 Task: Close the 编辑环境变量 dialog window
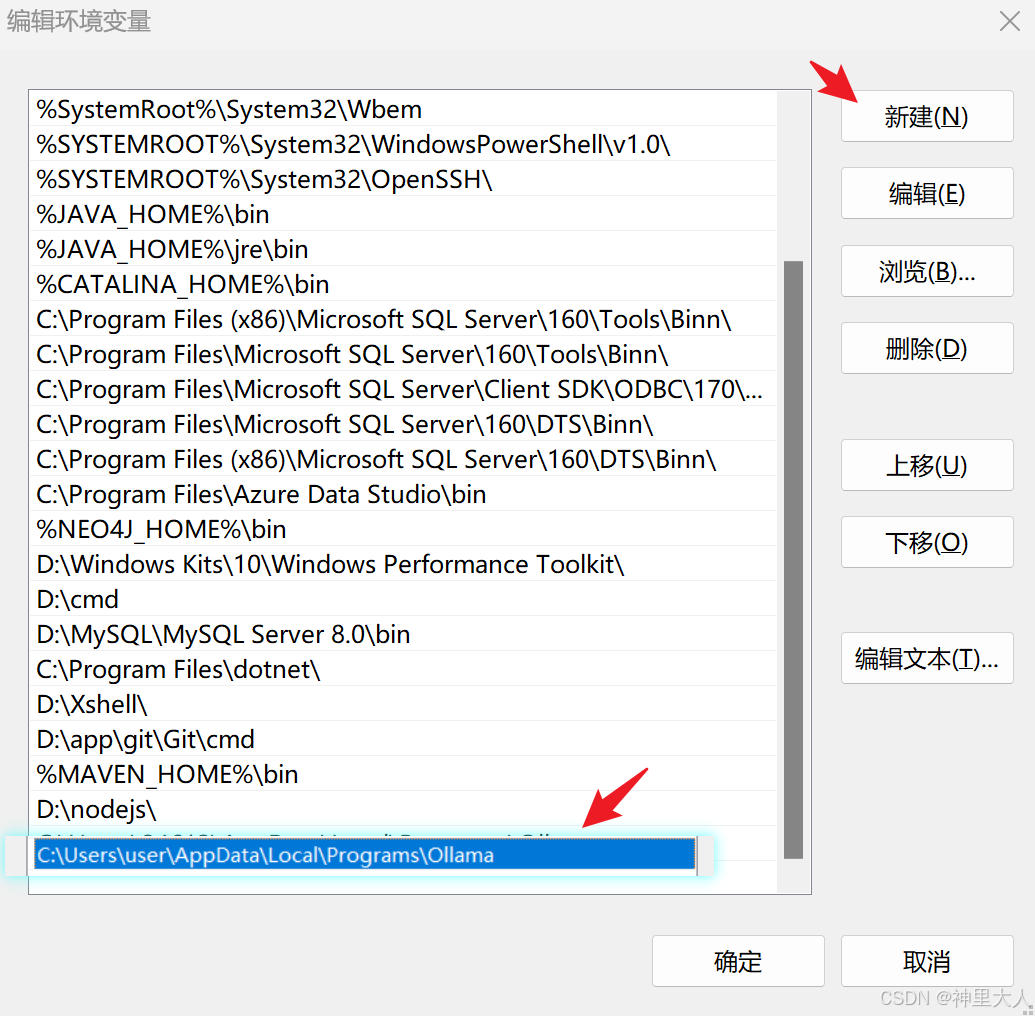tap(1009, 21)
